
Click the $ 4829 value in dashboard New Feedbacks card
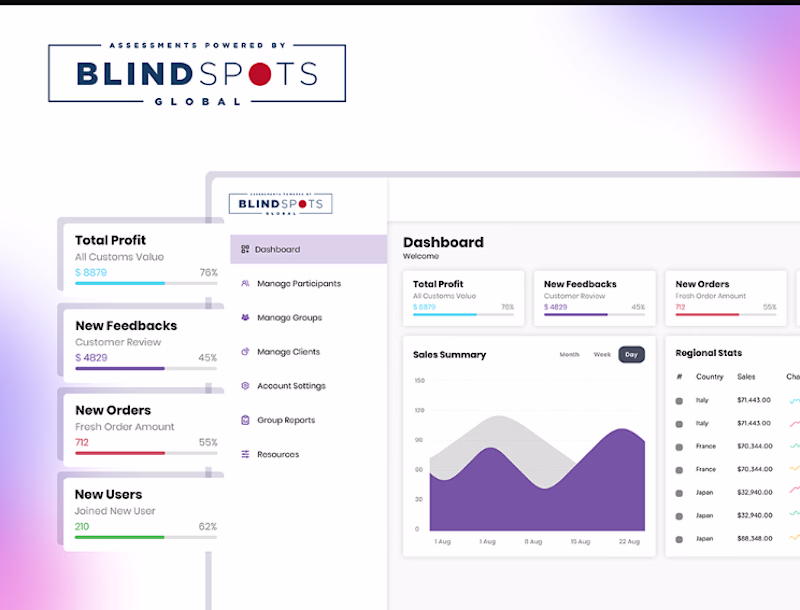[x=556, y=307]
